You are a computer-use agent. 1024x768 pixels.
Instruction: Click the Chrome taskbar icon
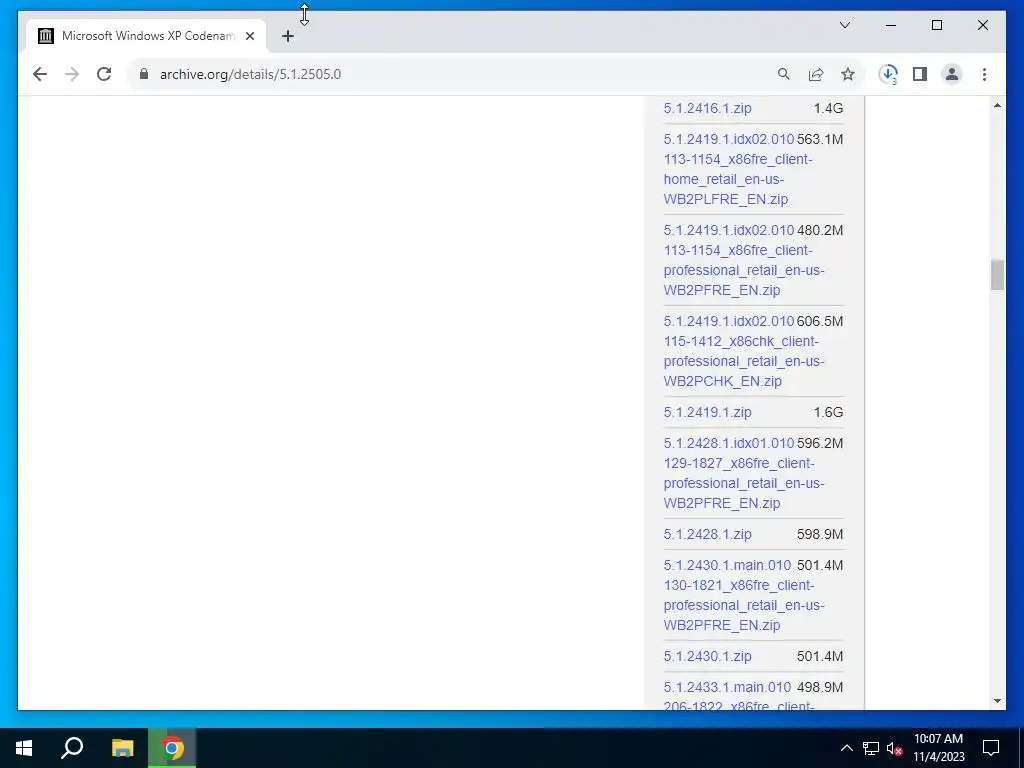point(172,748)
